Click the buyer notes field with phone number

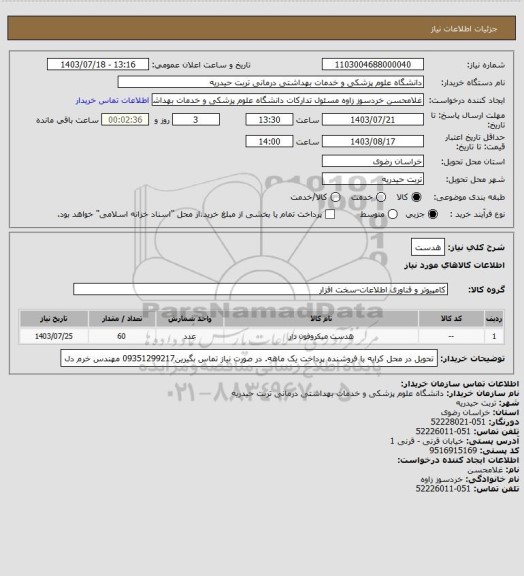(x=249, y=358)
